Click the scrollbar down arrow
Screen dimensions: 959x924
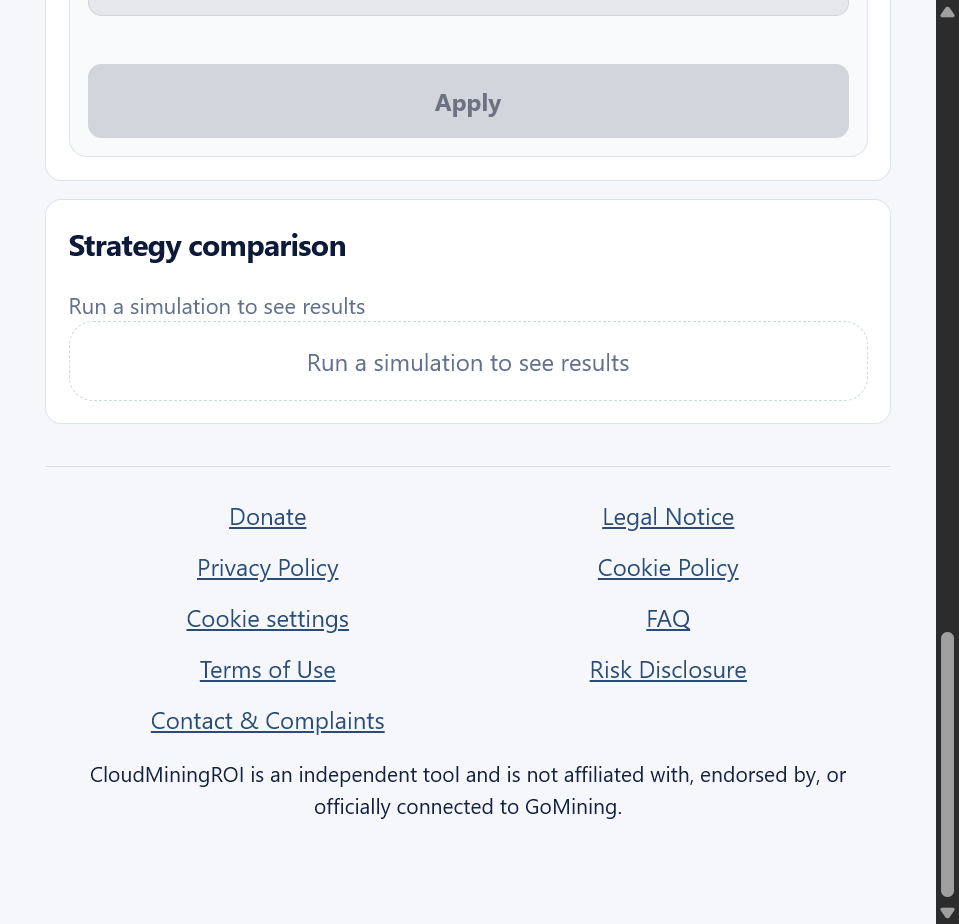coord(947,912)
